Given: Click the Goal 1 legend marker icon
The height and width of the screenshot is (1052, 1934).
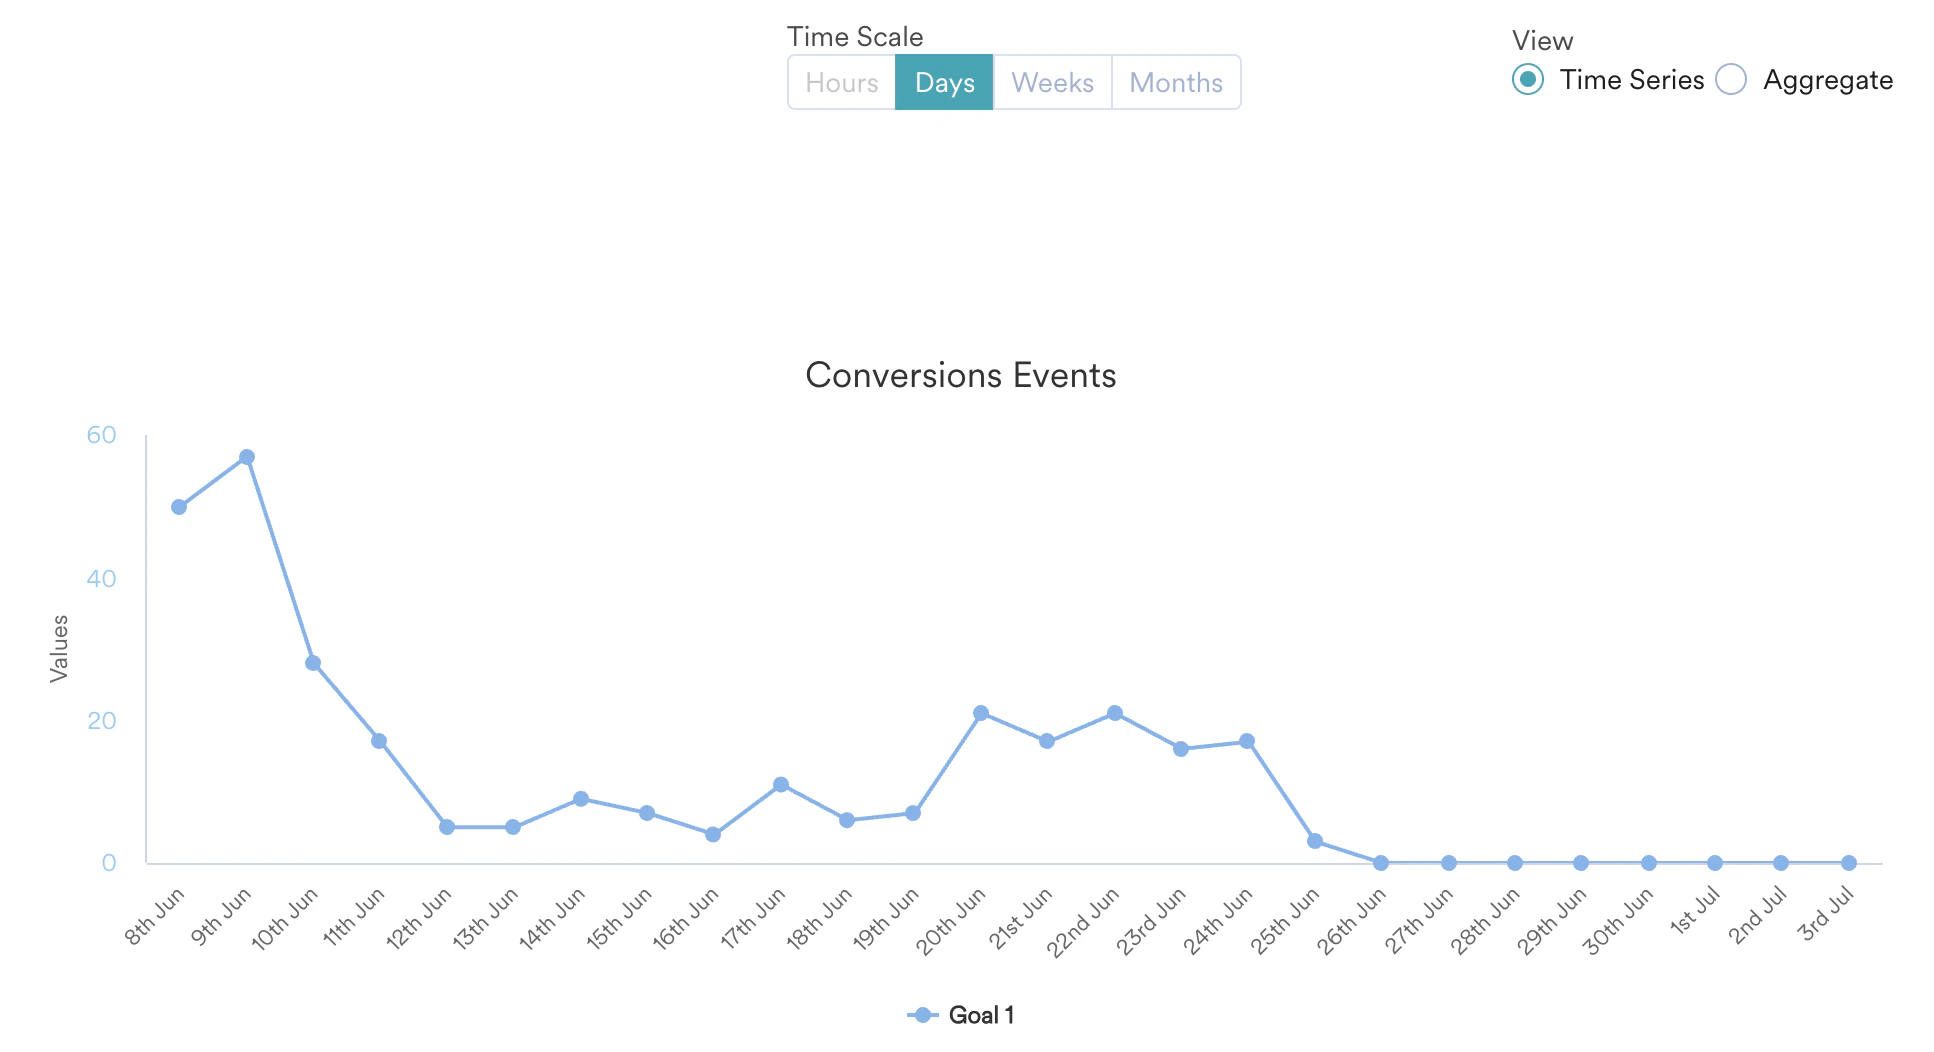Looking at the screenshot, I should [x=922, y=1013].
